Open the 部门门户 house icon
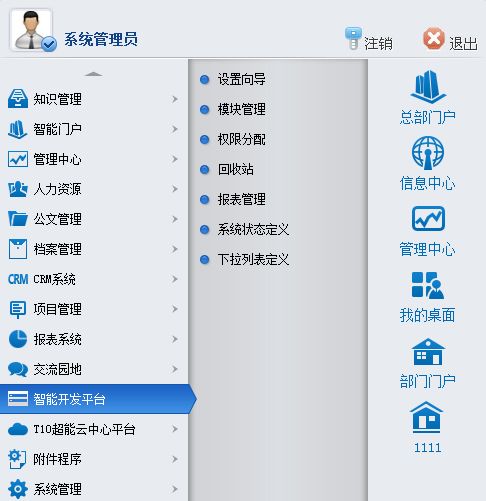The width and height of the screenshot is (486, 501). click(x=428, y=352)
